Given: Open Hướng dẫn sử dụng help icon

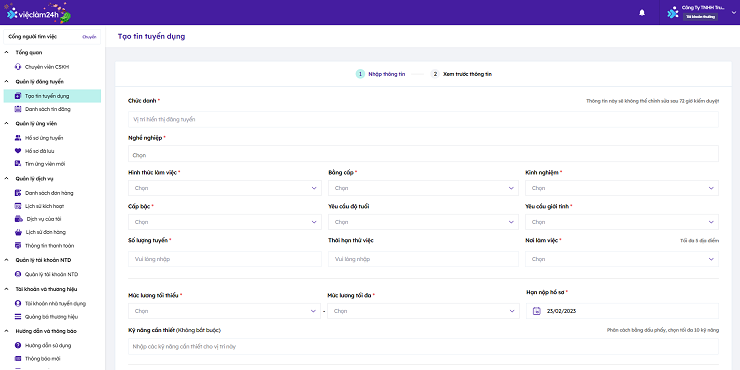Looking at the screenshot, I should click(18, 345).
